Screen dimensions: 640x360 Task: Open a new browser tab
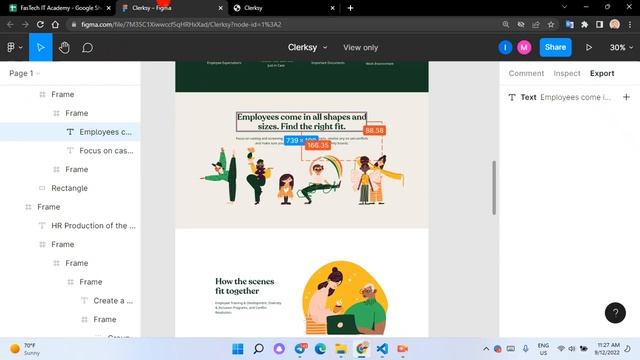click(x=350, y=8)
